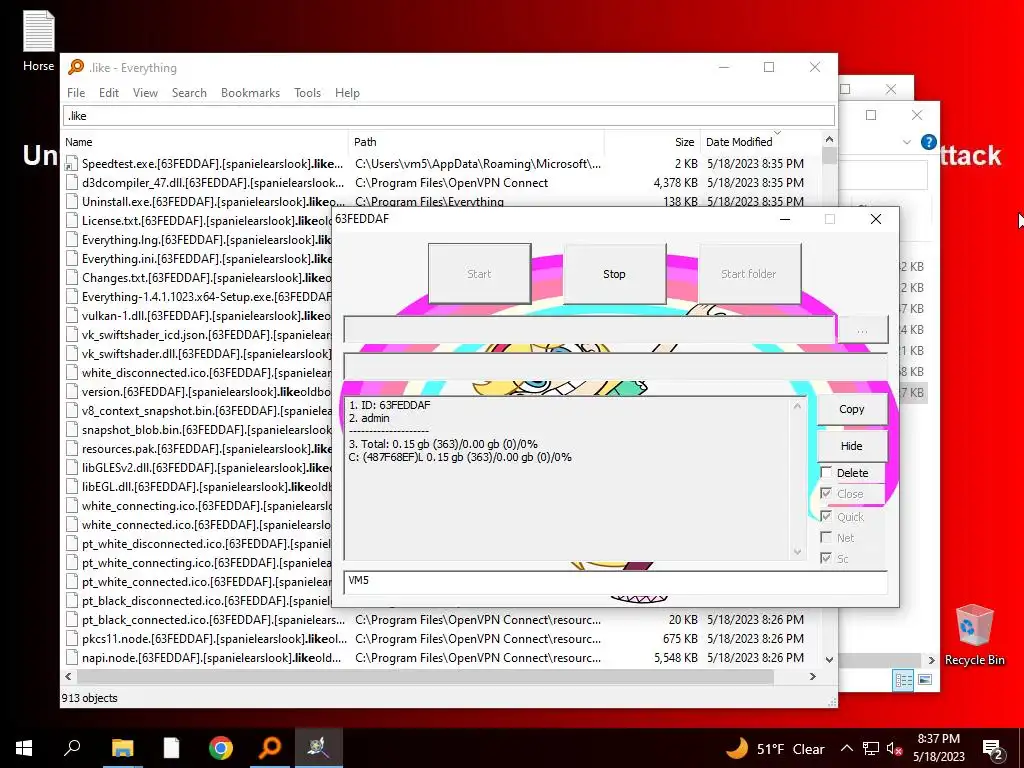Switch to large icons view in background window
The image size is (1024, 768).
pyautogui.click(x=925, y=680)
